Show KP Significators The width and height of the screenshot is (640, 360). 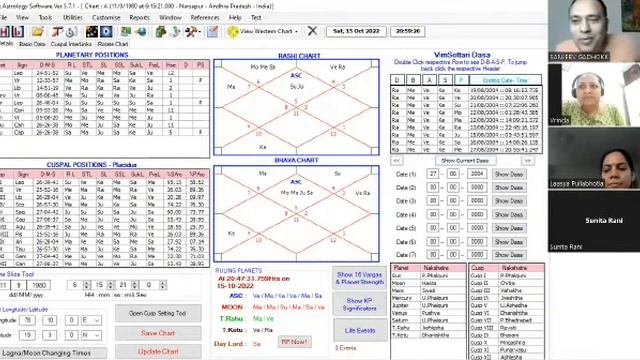click(x=360, y=304)
